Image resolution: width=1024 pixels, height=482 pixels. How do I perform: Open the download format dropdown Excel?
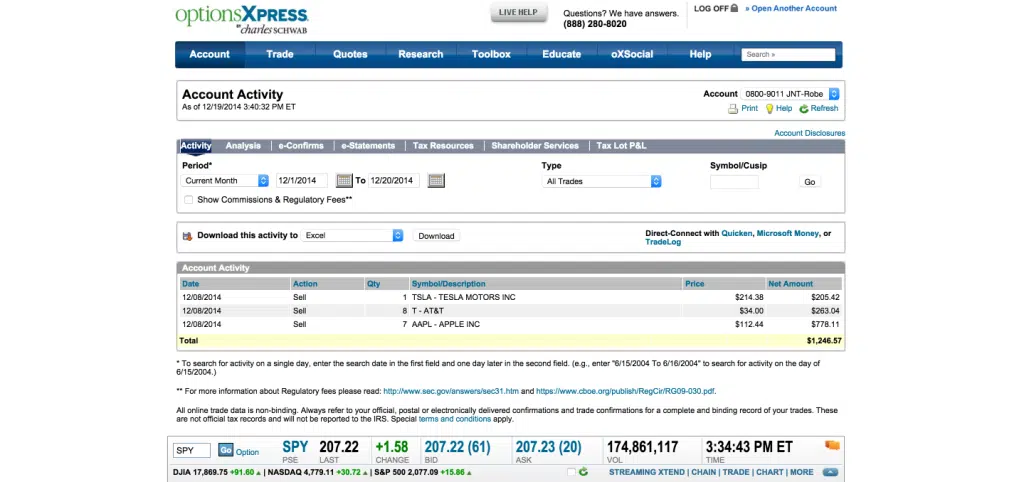[352, 236]
